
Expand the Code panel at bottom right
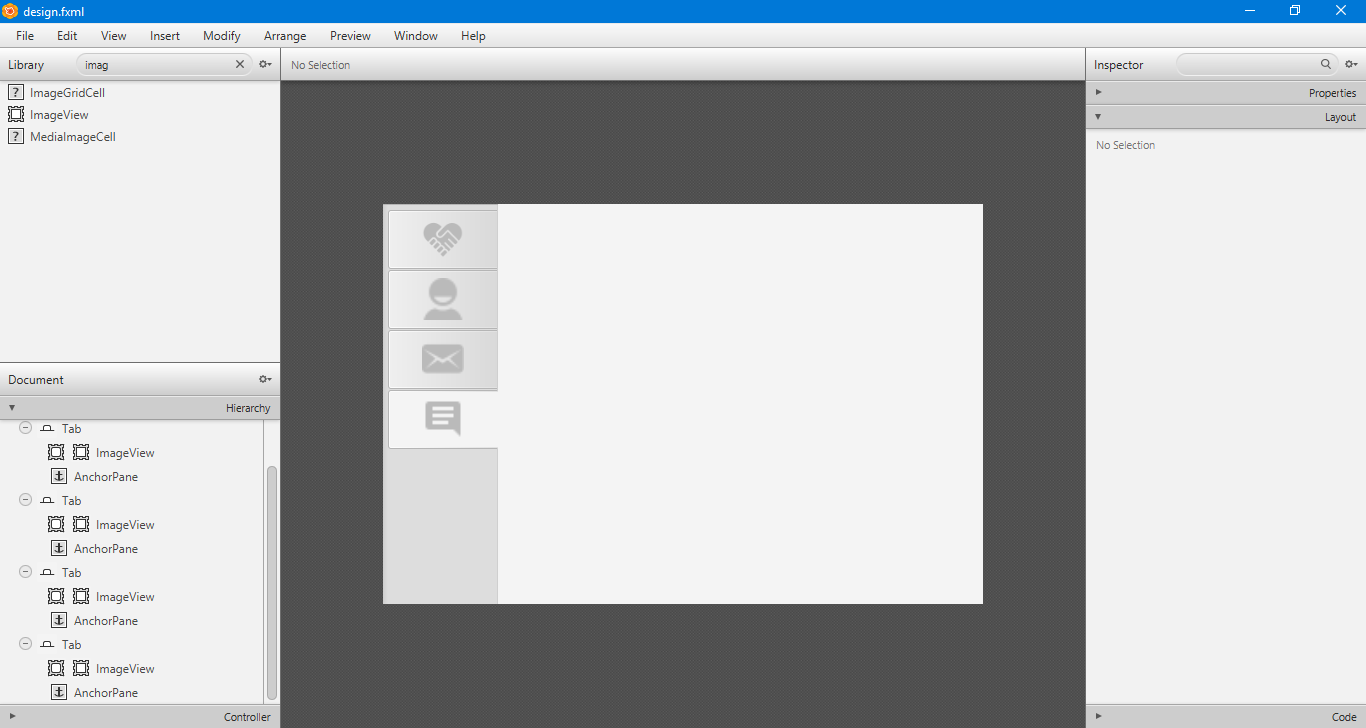(1098, 717)
